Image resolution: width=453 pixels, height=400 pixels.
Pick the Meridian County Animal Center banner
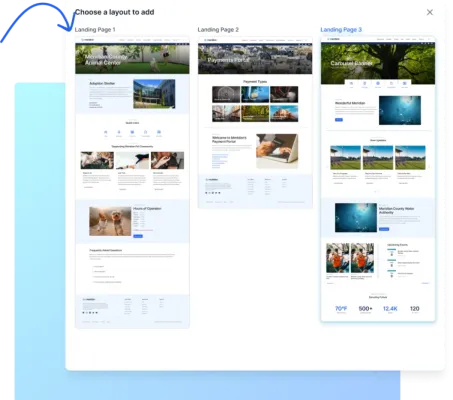click(132, 59)
